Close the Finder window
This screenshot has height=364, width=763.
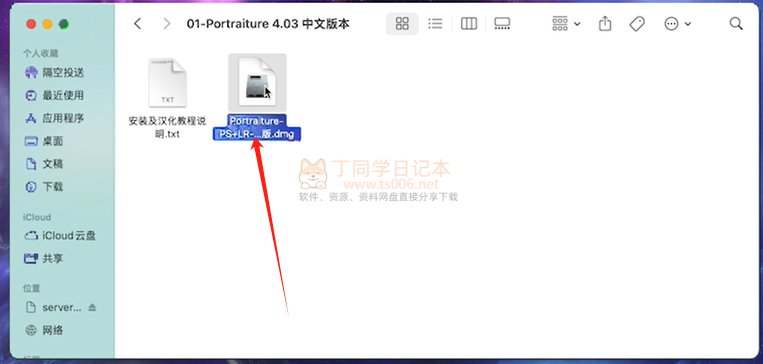tap(31, 24)
